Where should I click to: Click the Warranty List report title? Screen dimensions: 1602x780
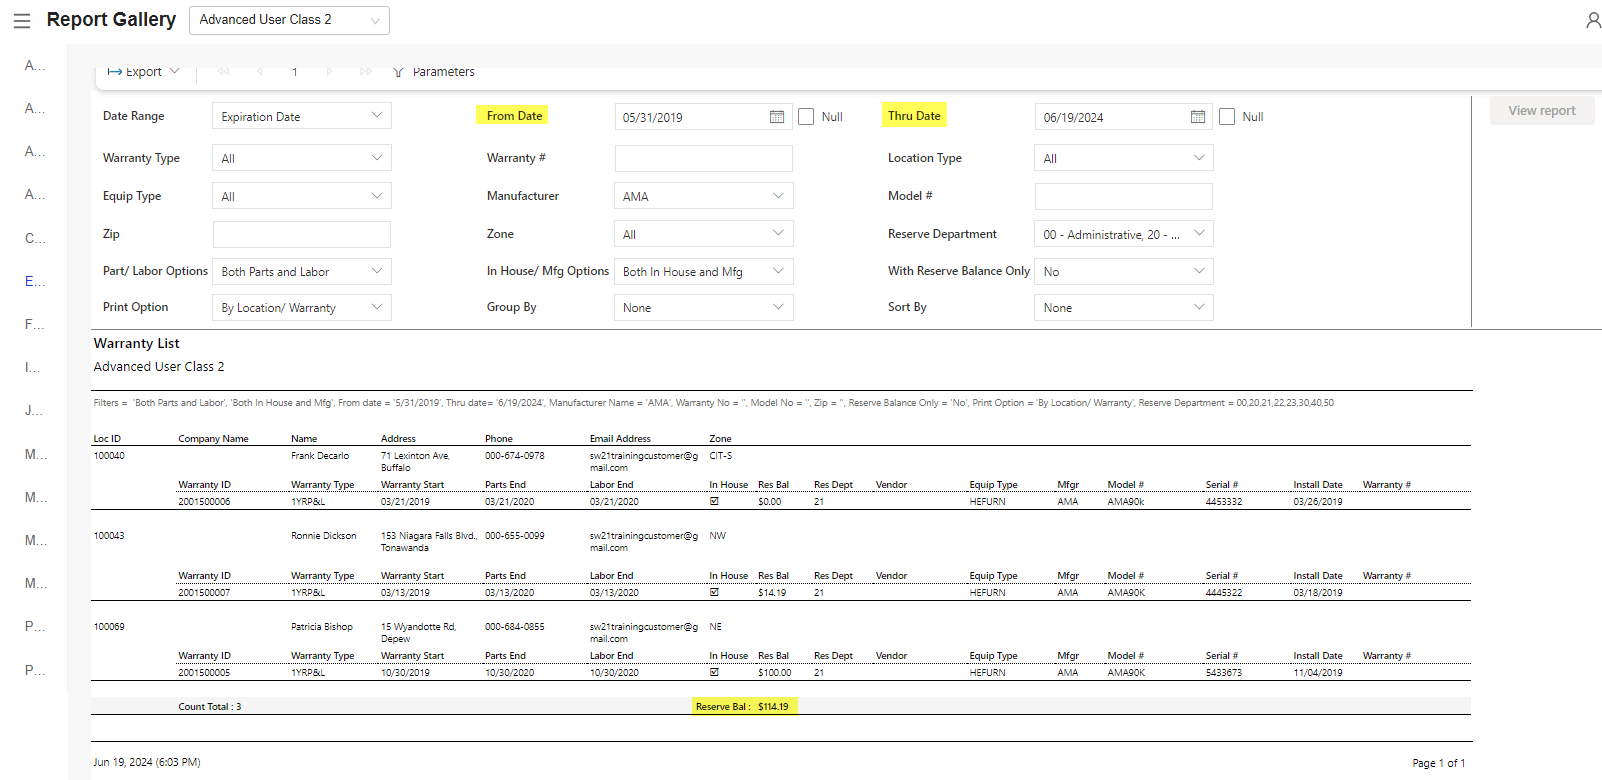point(137,343)
